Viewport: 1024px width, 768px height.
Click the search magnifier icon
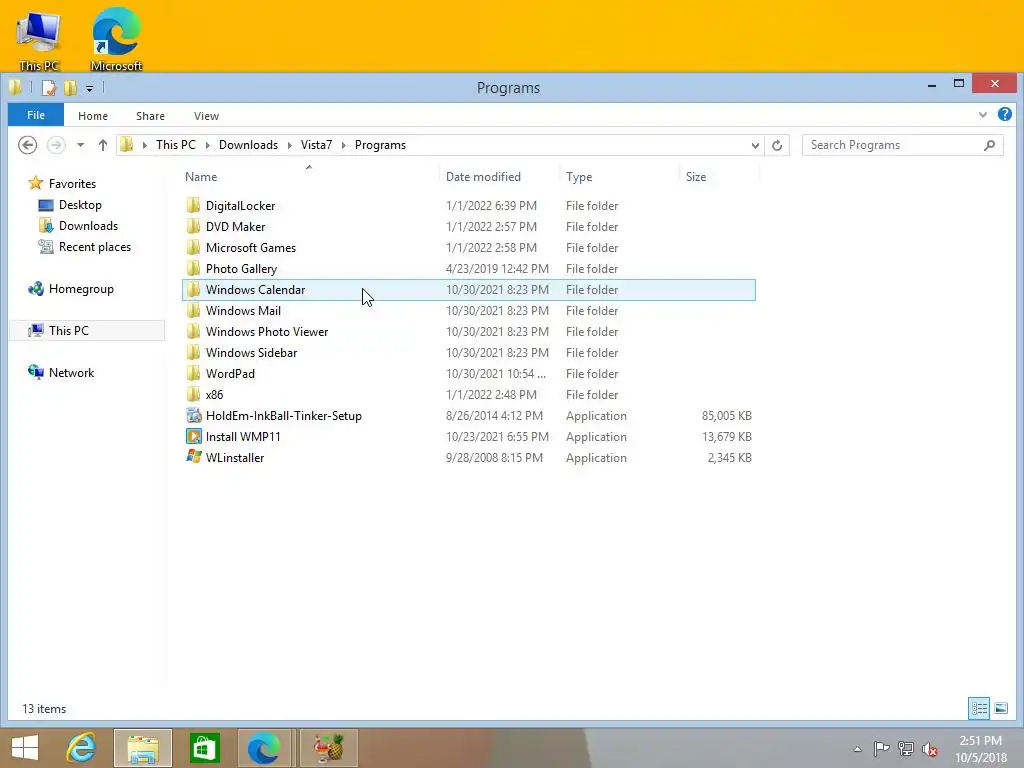click(989, 145)
